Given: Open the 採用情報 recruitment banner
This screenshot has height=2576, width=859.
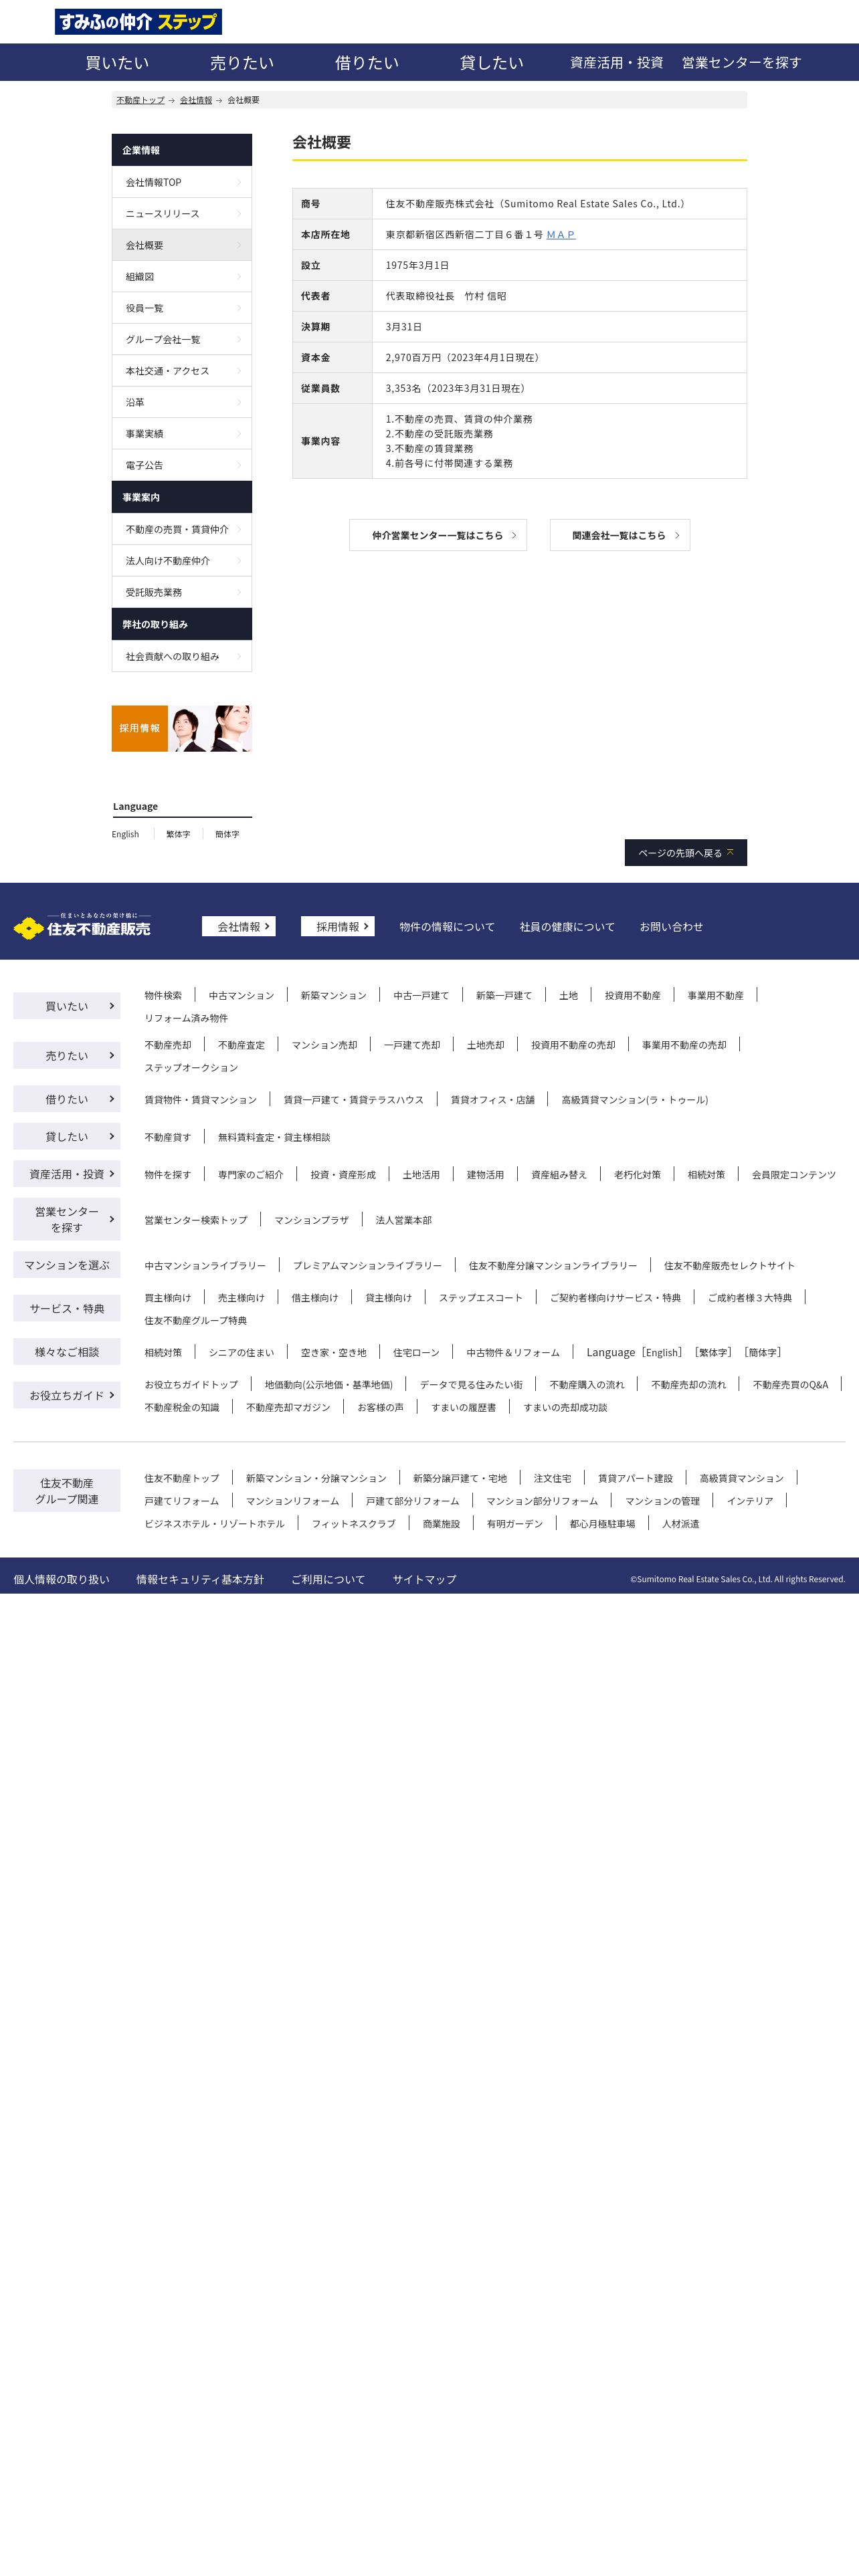Looking at the screenshot, I should (182, 728).
